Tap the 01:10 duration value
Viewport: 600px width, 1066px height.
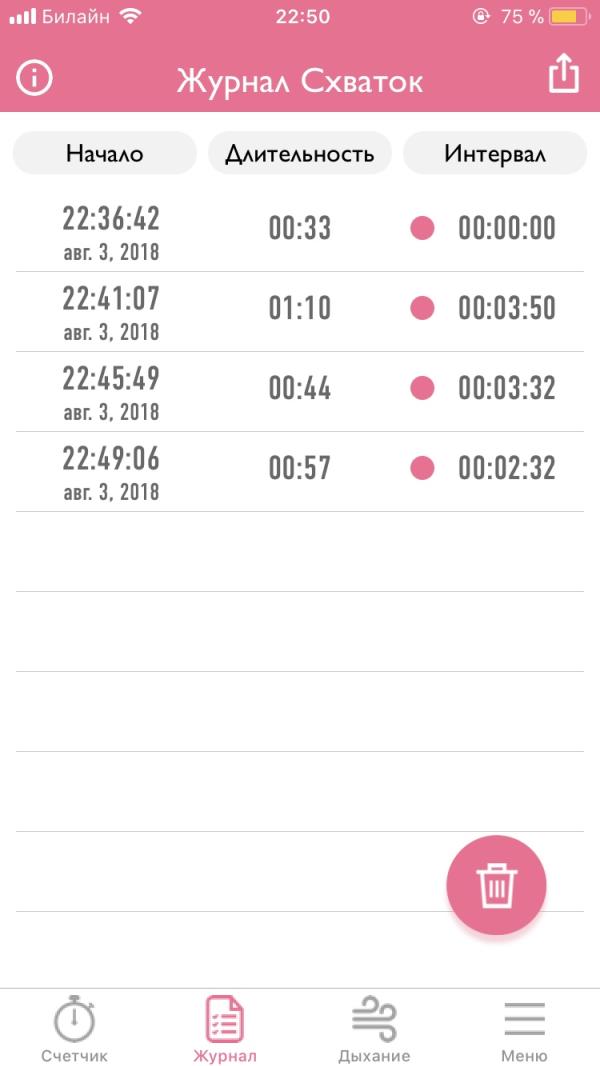pos(300,309)
